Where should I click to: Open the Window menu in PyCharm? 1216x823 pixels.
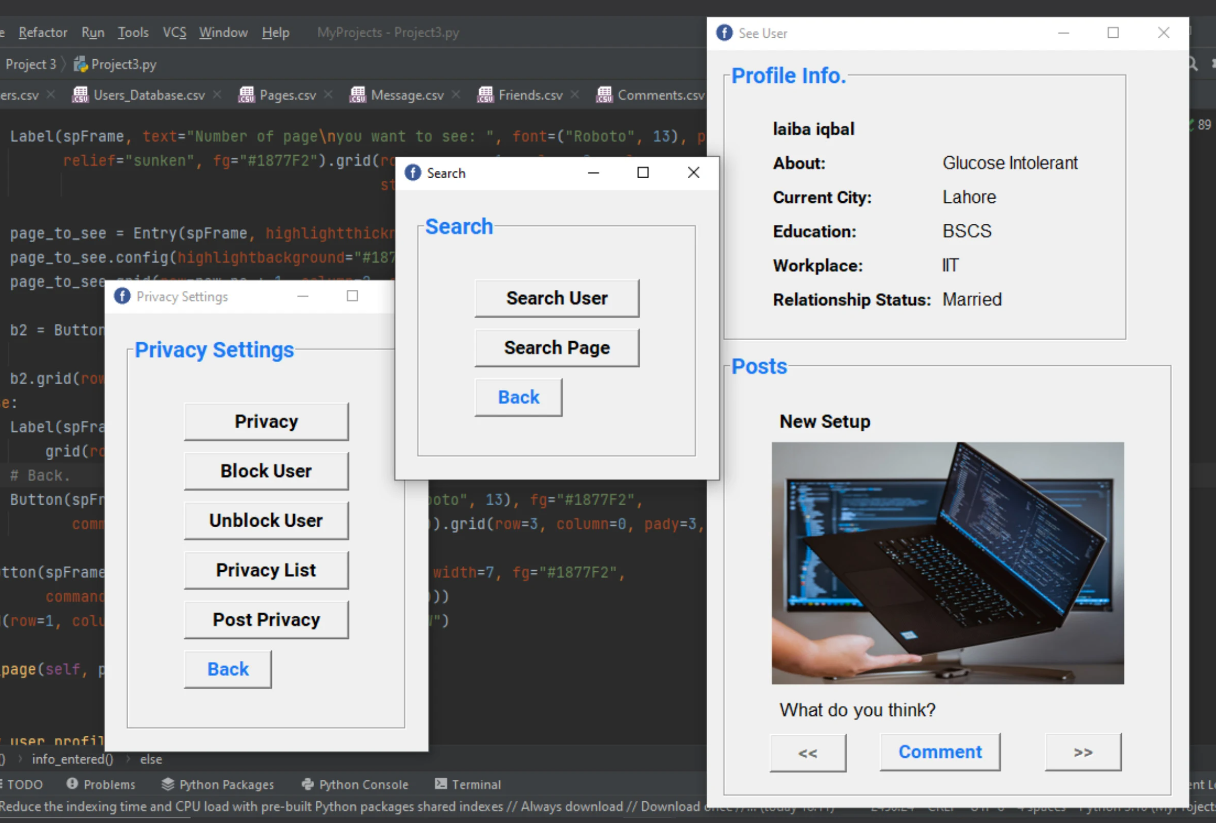223,32
